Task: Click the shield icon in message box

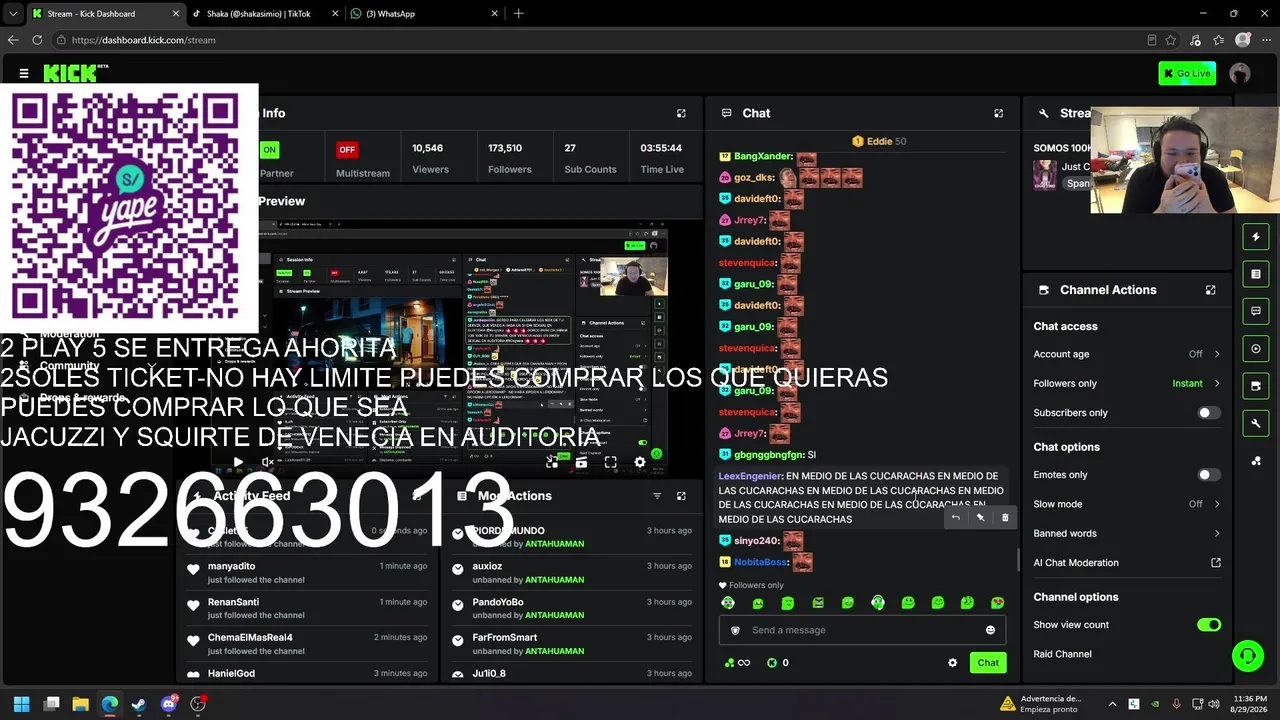Action: pyautogui.click(x=735, y=630)
